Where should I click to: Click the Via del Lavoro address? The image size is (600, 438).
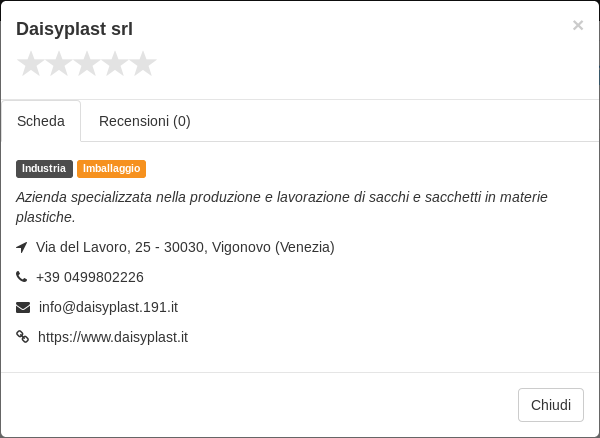tap(185, 247)
